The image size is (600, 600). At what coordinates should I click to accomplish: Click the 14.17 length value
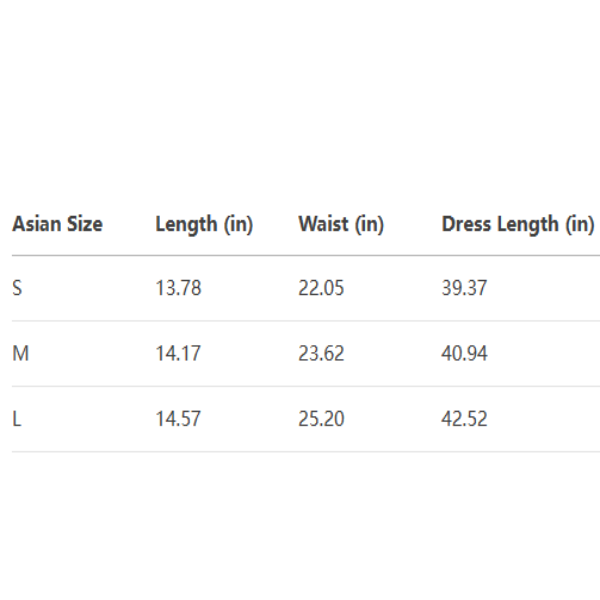pyautogui.click(x=178, y=353)
